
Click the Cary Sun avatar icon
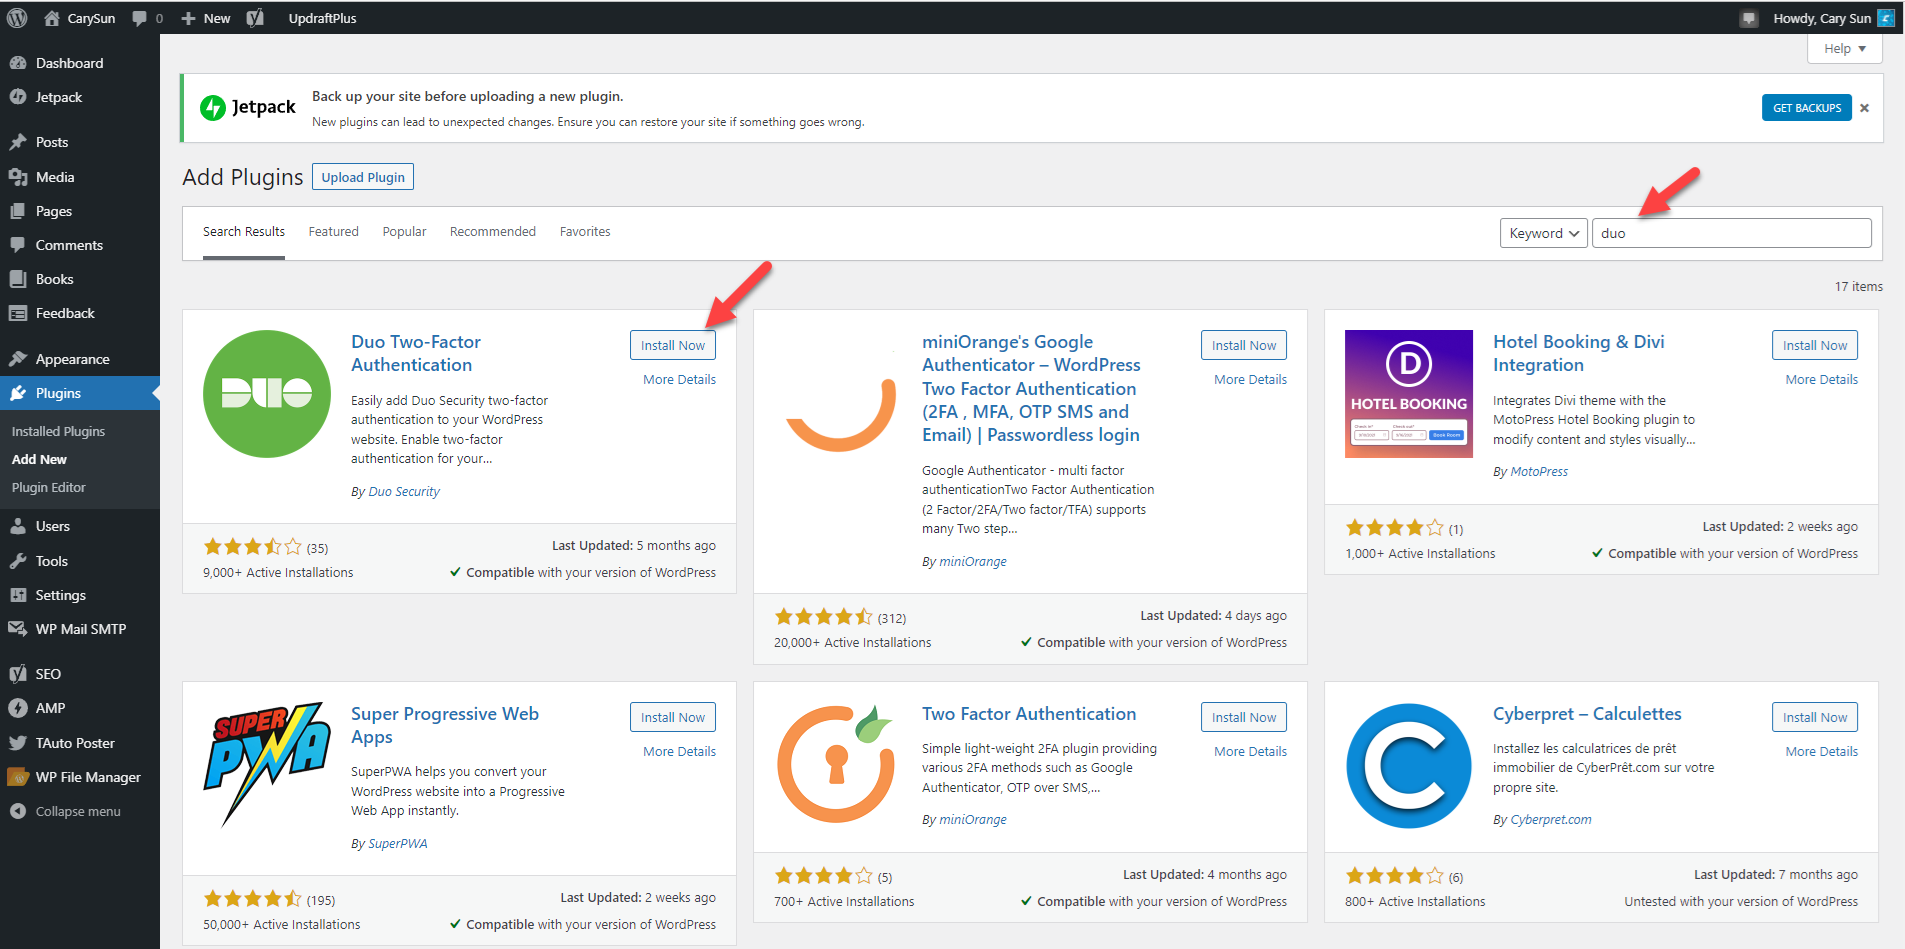pyautogui.click(x=1886, y=18)
